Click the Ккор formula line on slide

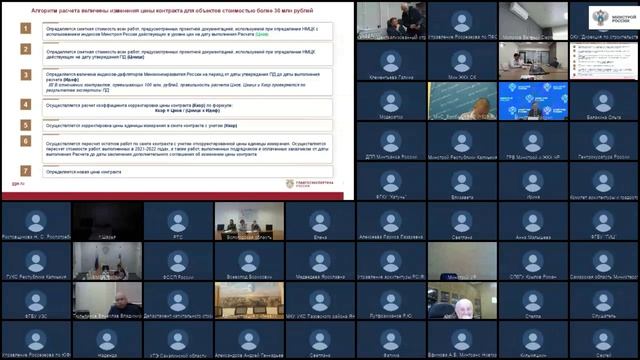pyautogui.click(x=187, y=111)
